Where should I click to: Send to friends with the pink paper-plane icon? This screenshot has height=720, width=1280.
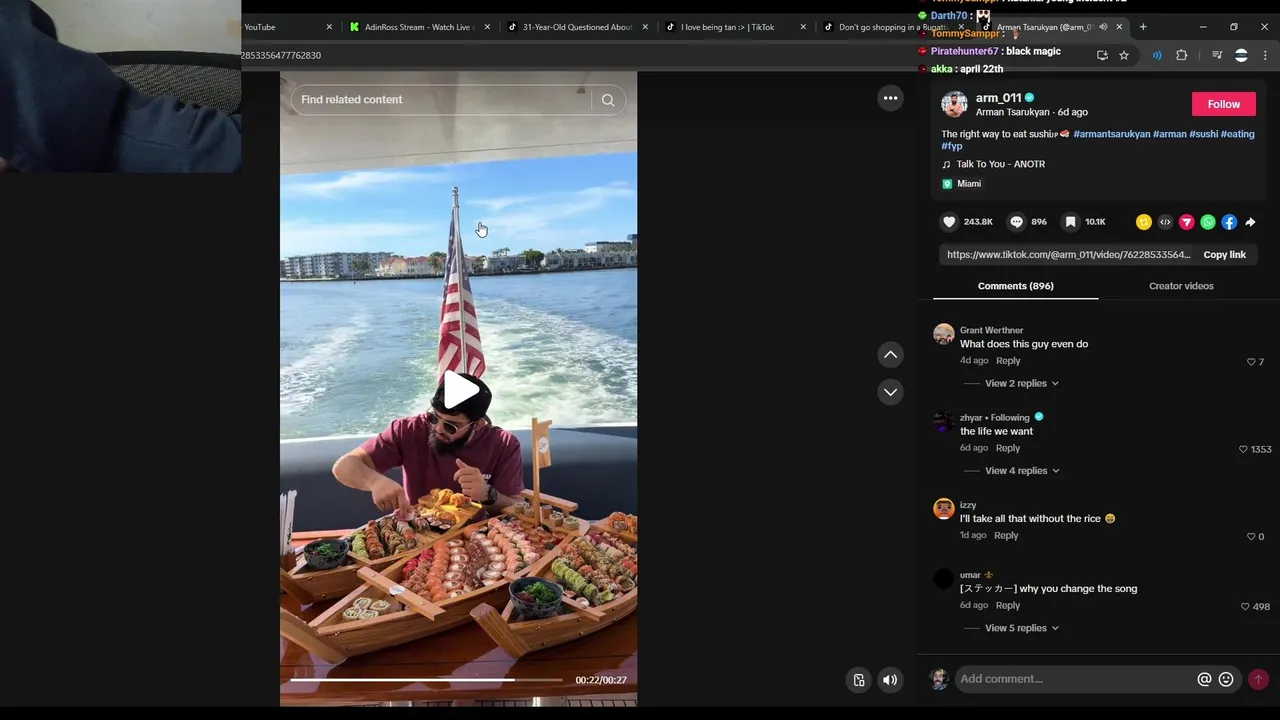coord(1186,222)
